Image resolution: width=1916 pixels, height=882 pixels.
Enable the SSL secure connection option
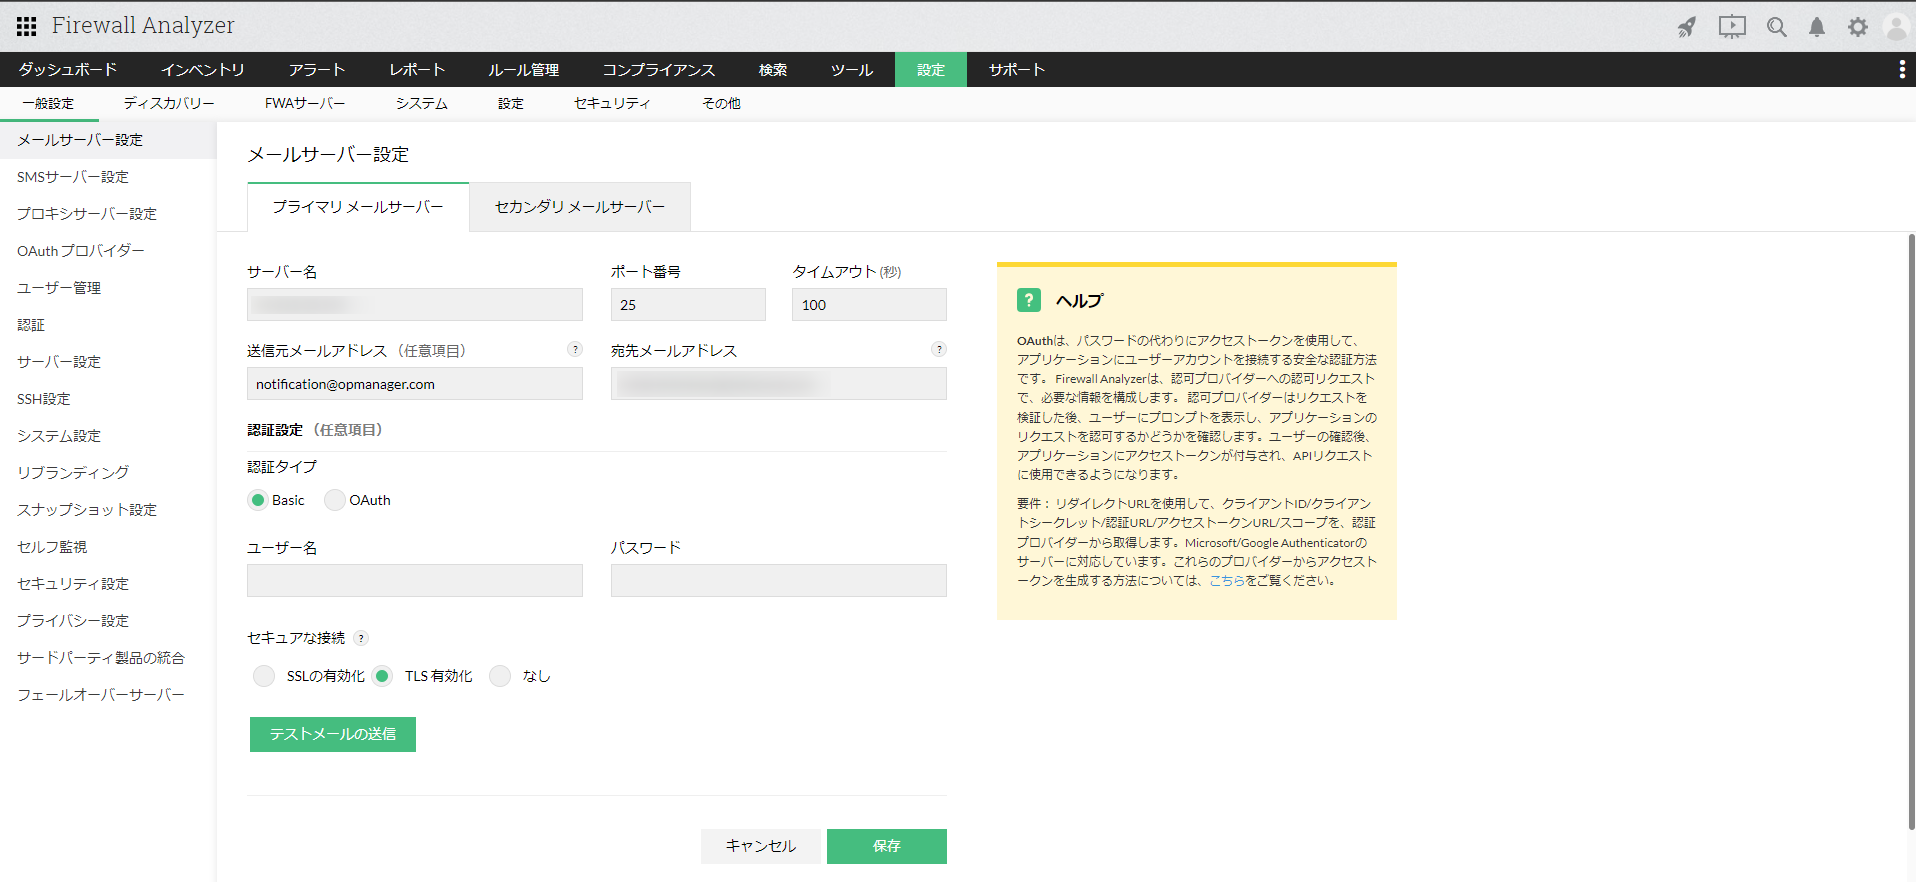coord(264,676)
